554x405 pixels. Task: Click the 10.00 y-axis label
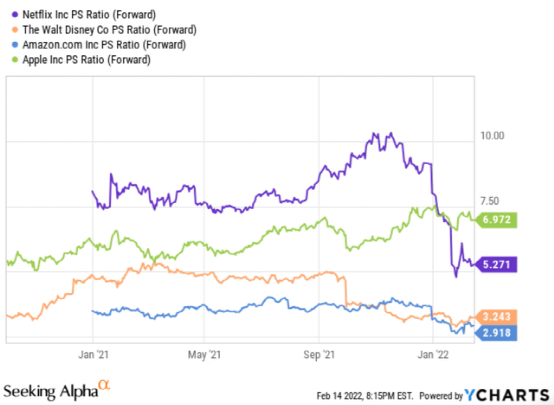[x=492, y=136]
